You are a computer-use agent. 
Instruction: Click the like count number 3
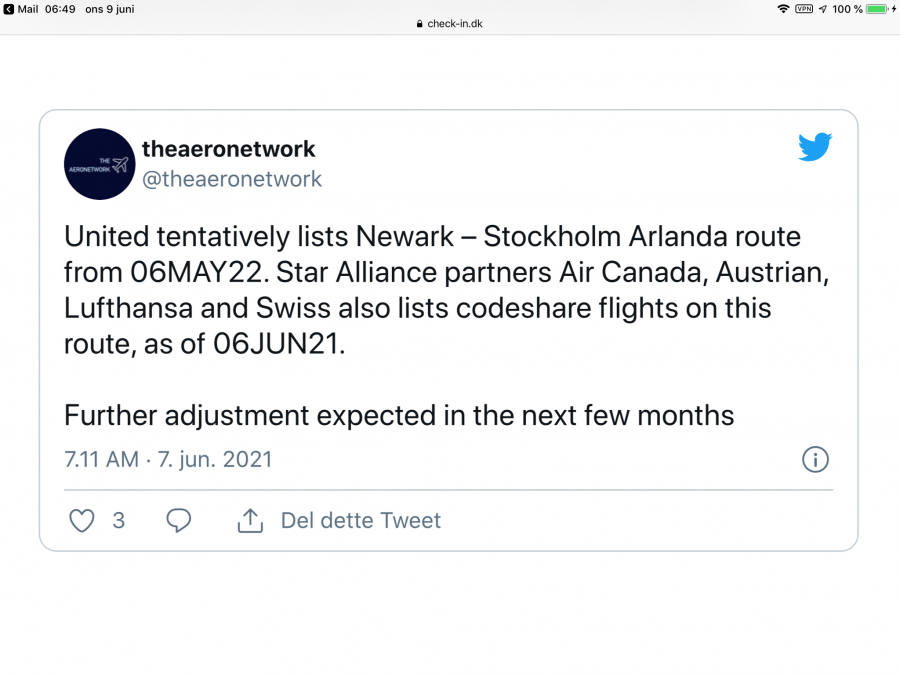pyautogui.click(x=119, y=520)
